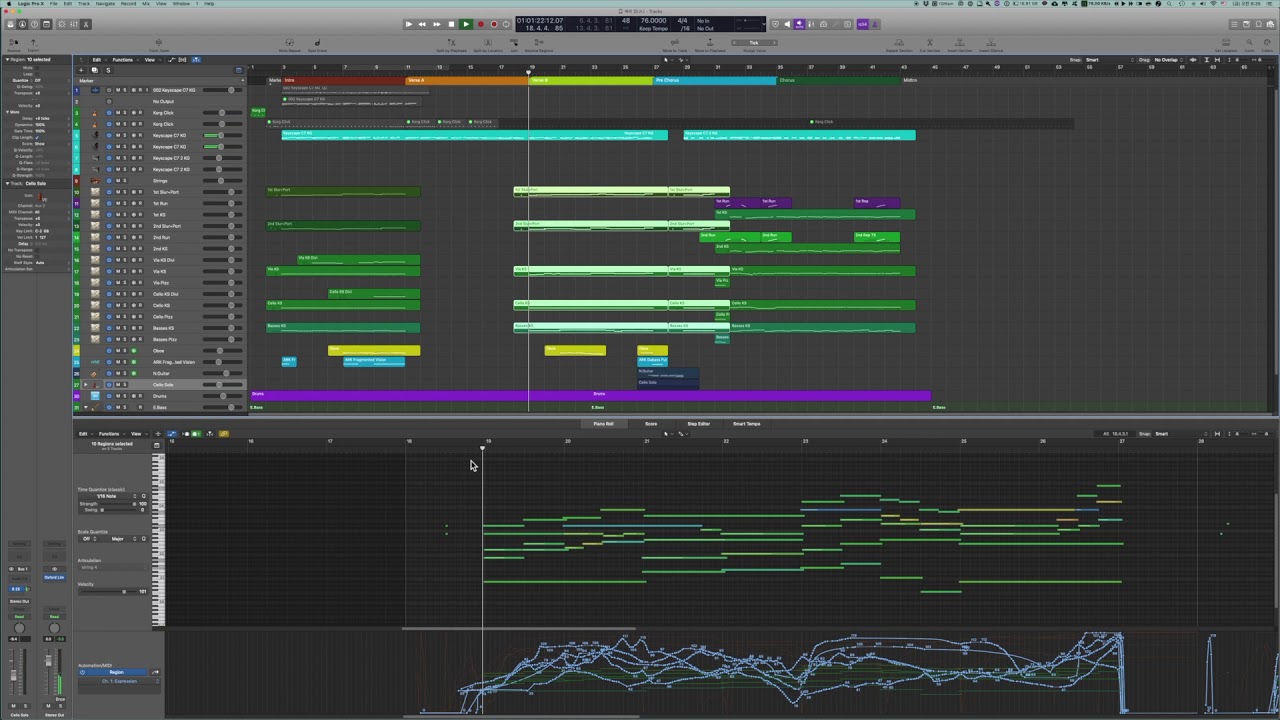The height and width of the screenshot is (720, 1280).
Task: Toggle Mute checkbox in Region inspector
Action: pyautogui.click(x=38, y=67)
